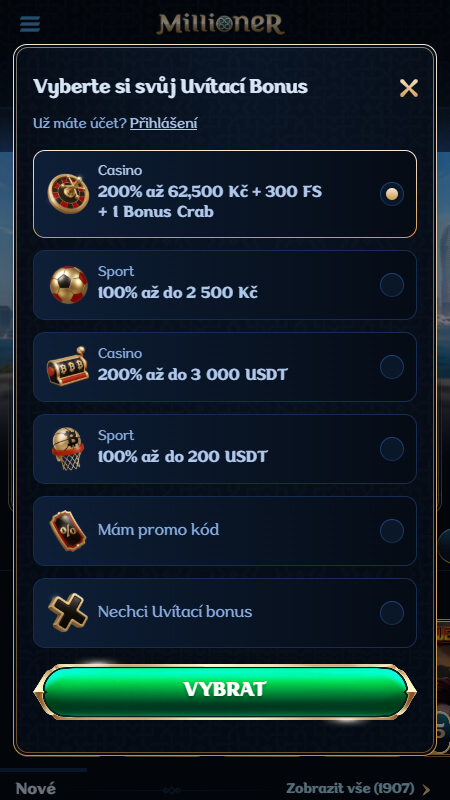Choose the Nechci Uvítací bonus option
The width and height of the screenshot is (450, 800).
[225, 613]
